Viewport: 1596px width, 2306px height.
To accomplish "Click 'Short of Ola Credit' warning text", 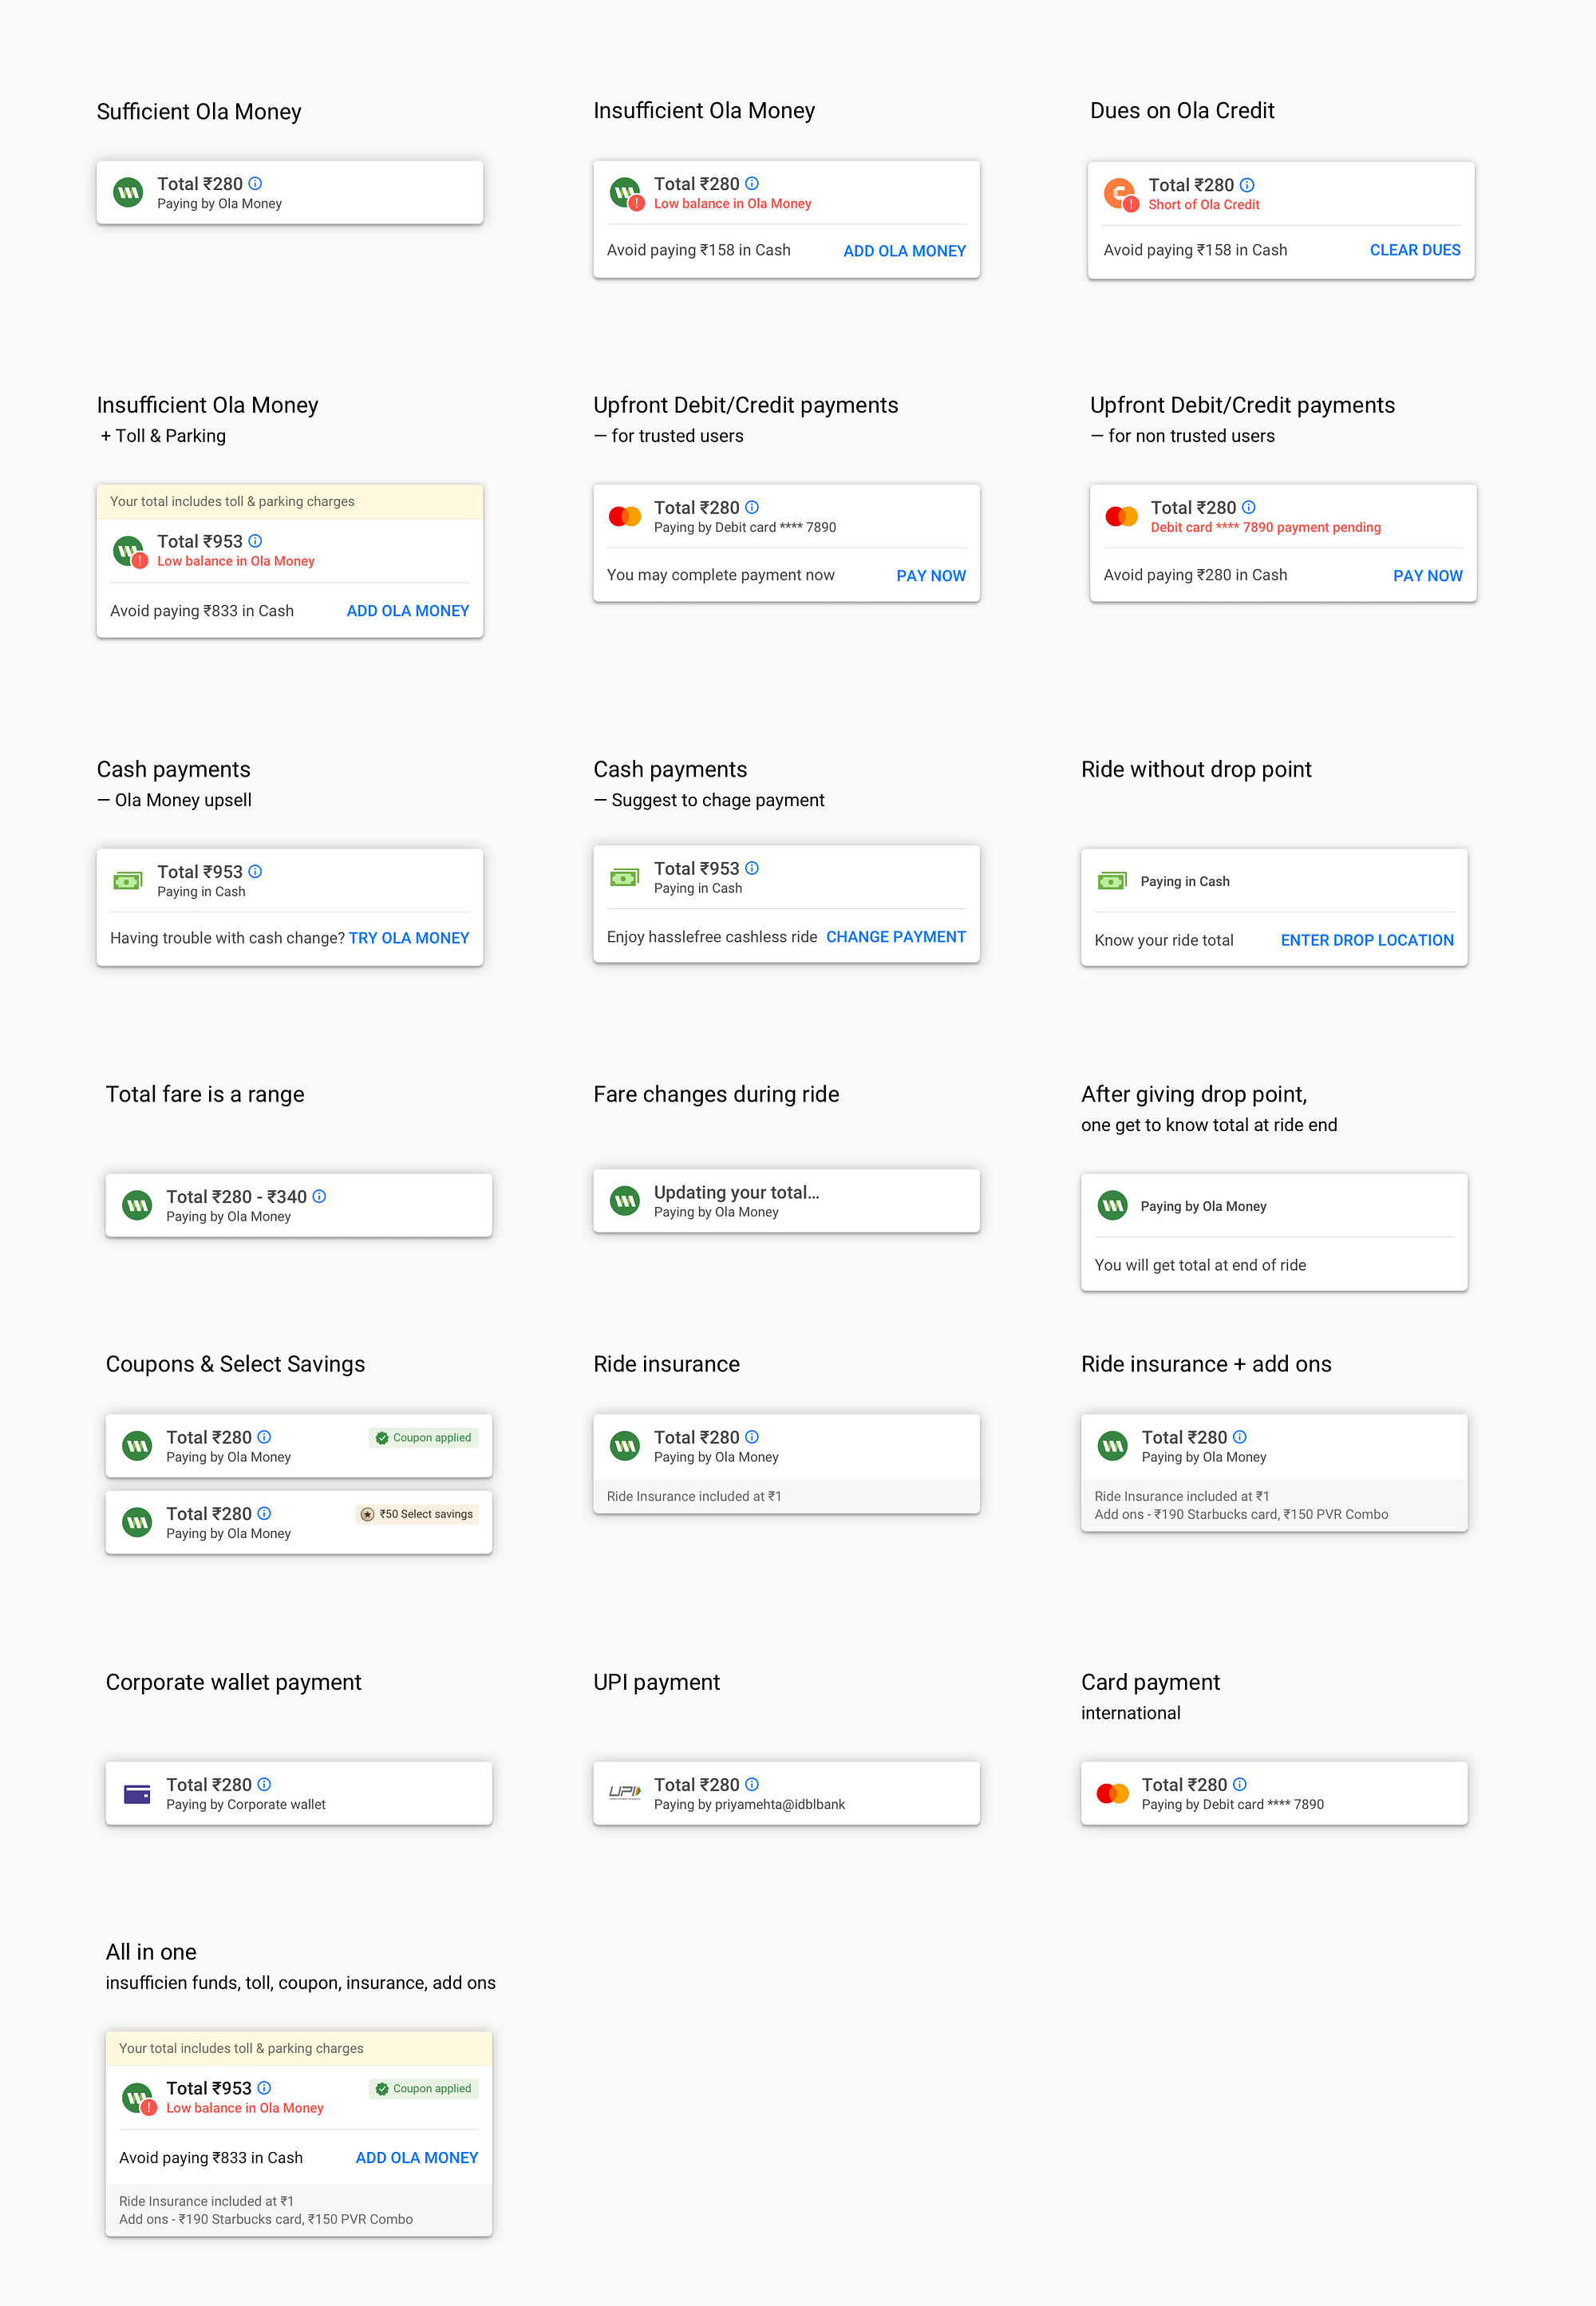I will (1204, 205).
